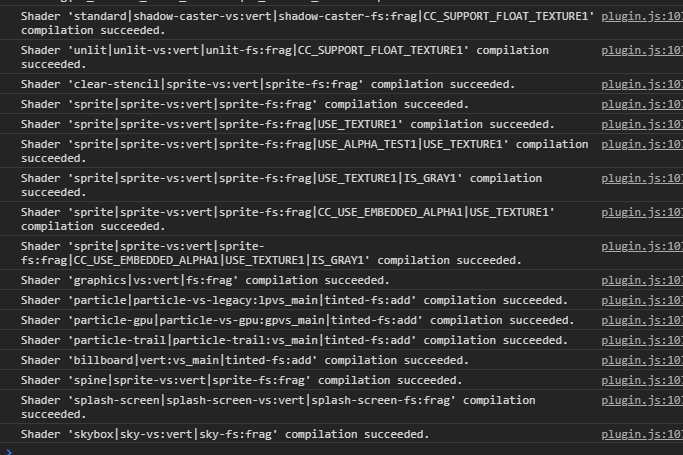Open source link for sprite USE_ALPHA_TEST1 shader
The image size is (683, 455).
click(x=641, y=144)
